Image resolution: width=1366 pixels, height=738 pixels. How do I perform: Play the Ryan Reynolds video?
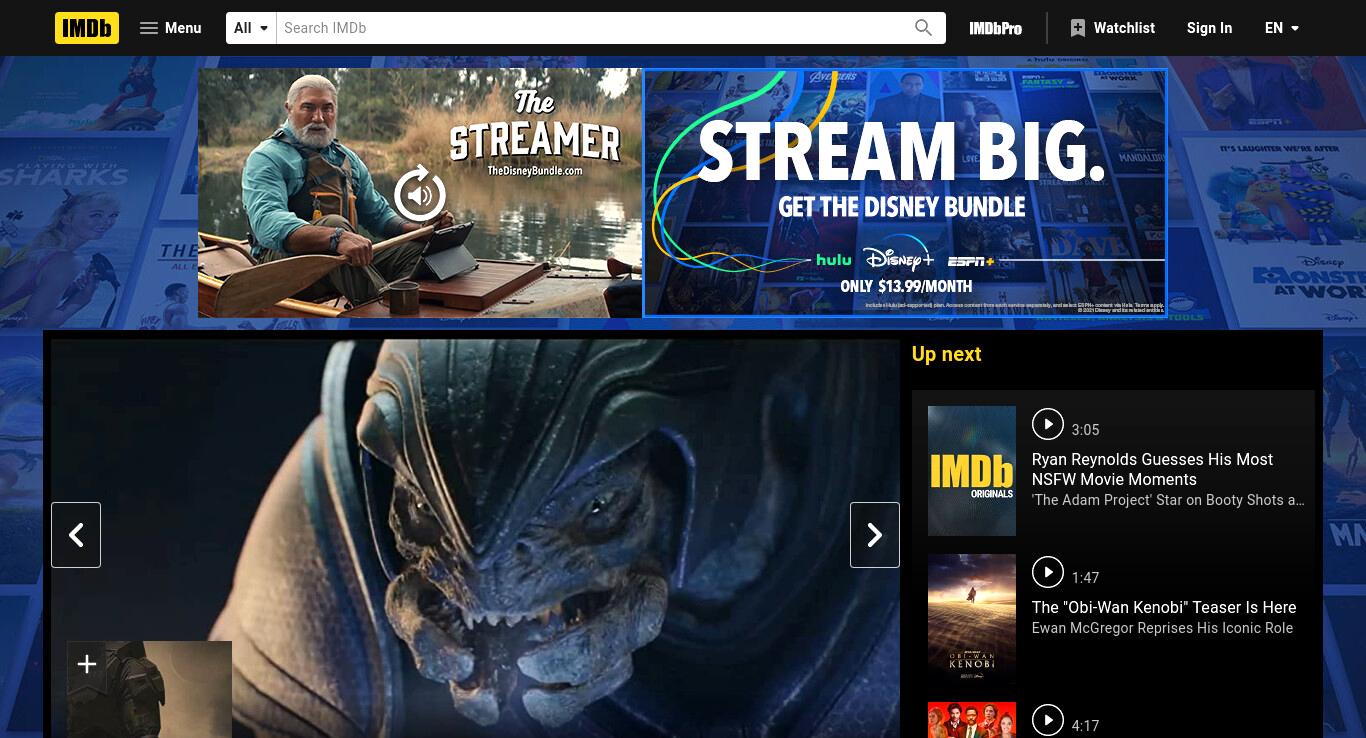click(x=1047, y=424)
